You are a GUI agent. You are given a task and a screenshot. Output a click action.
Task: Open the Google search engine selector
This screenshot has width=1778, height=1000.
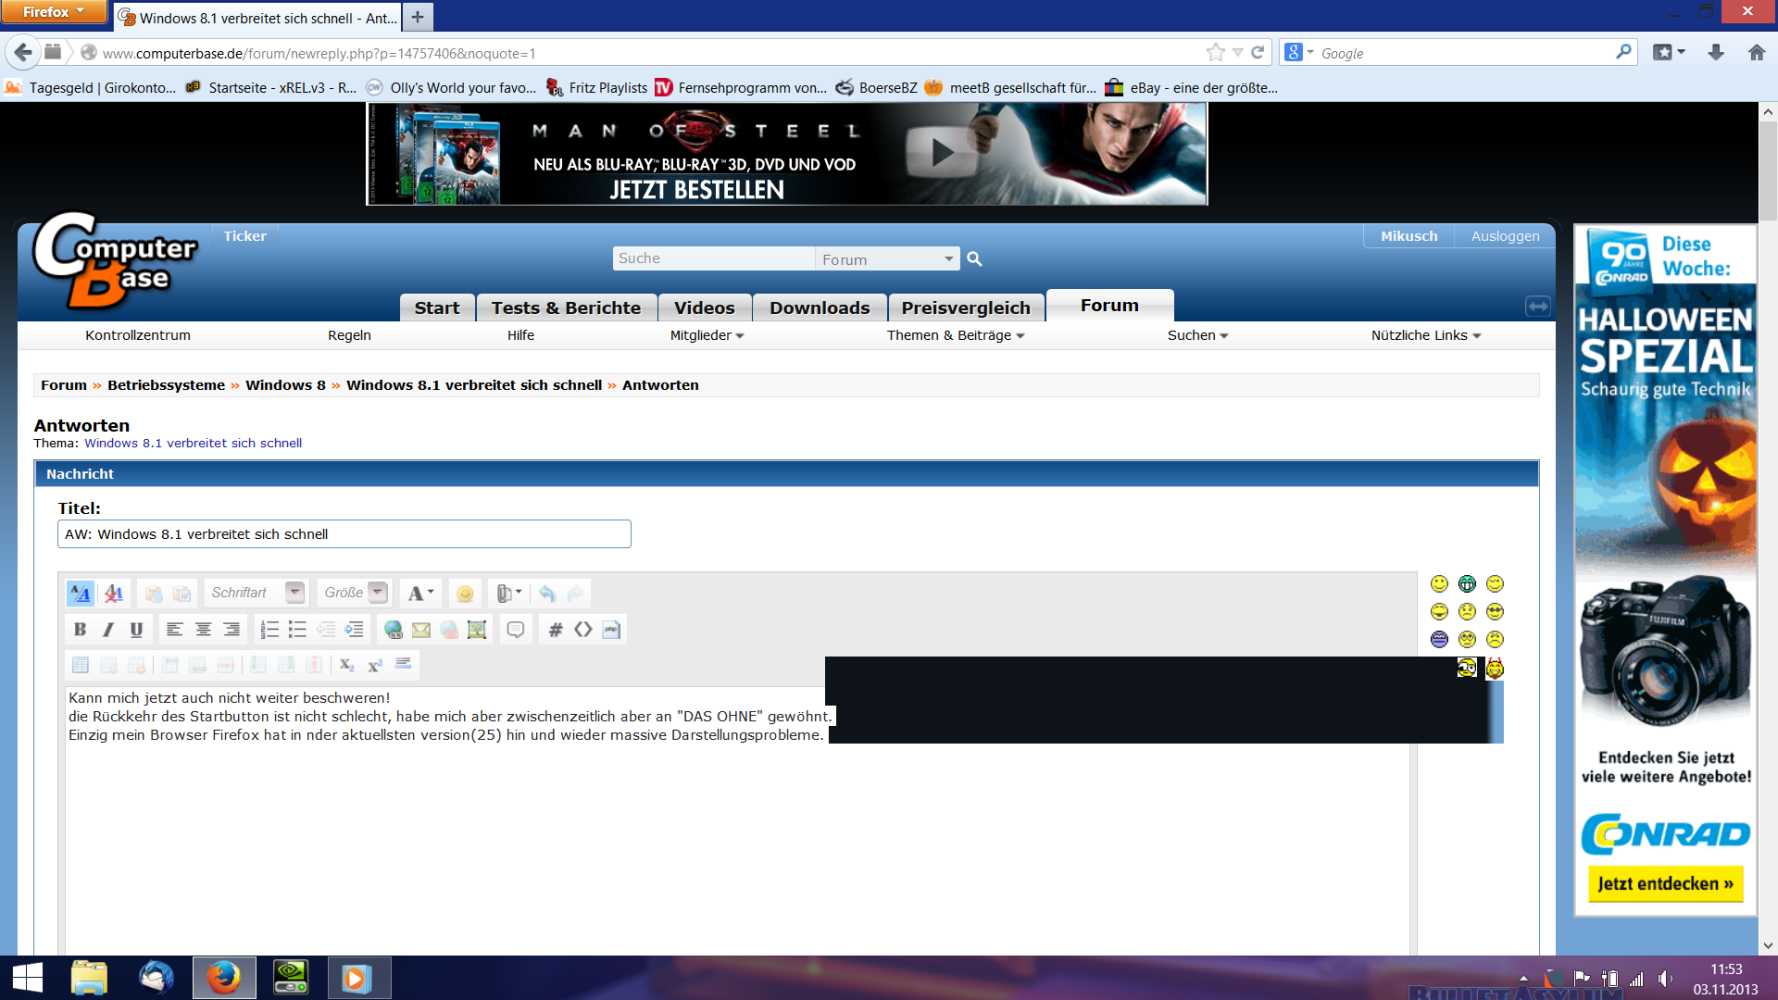point(1298,53)
